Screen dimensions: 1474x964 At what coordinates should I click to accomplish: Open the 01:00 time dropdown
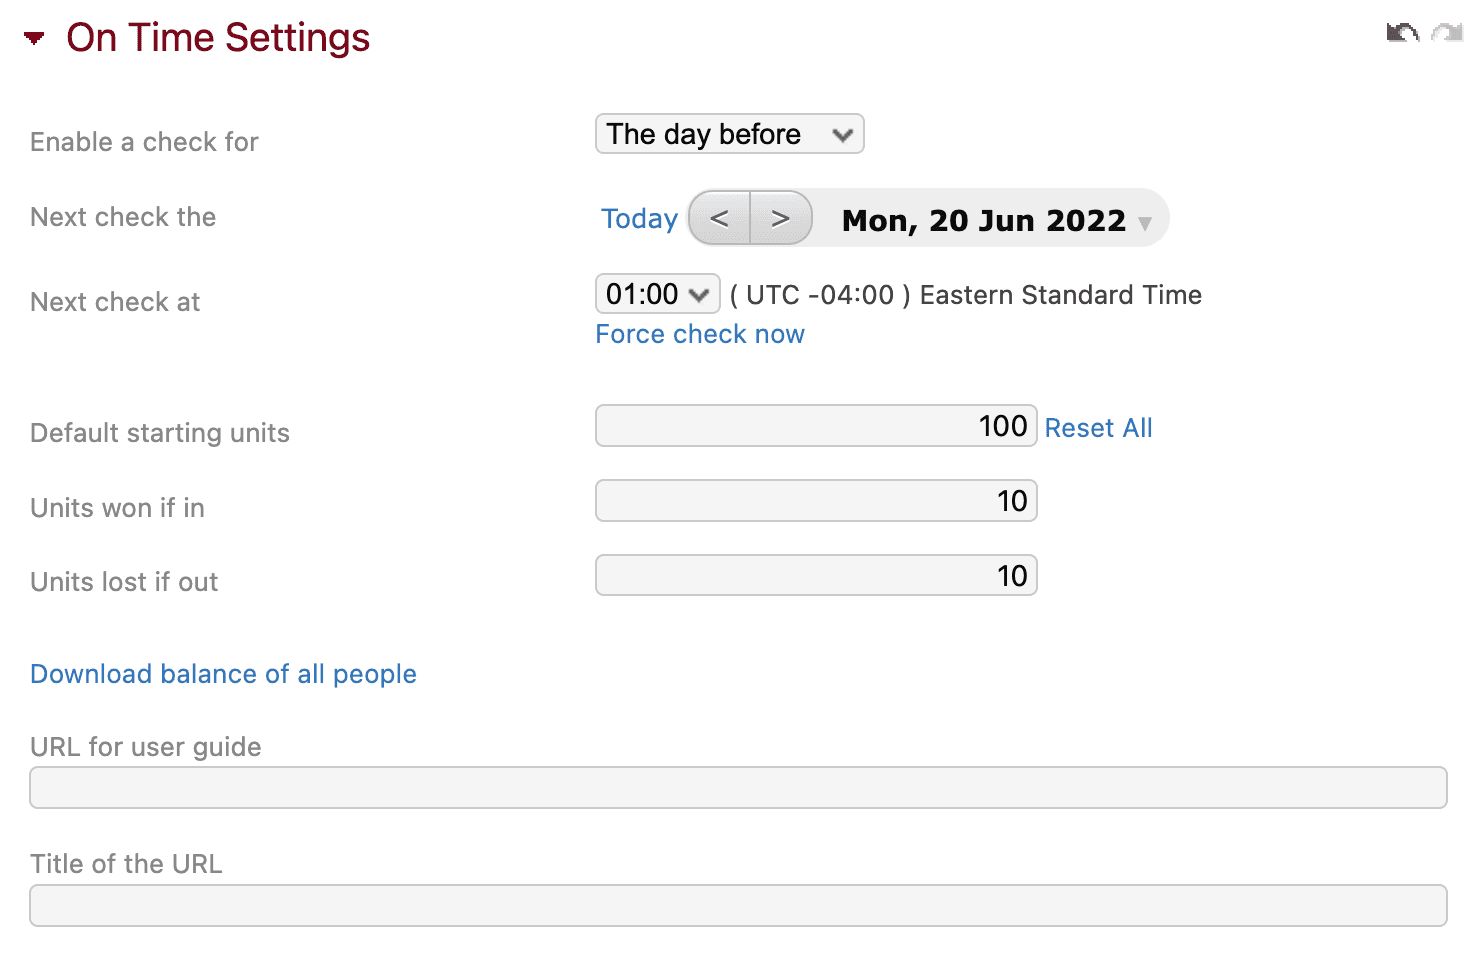click(x=657, y=293)
